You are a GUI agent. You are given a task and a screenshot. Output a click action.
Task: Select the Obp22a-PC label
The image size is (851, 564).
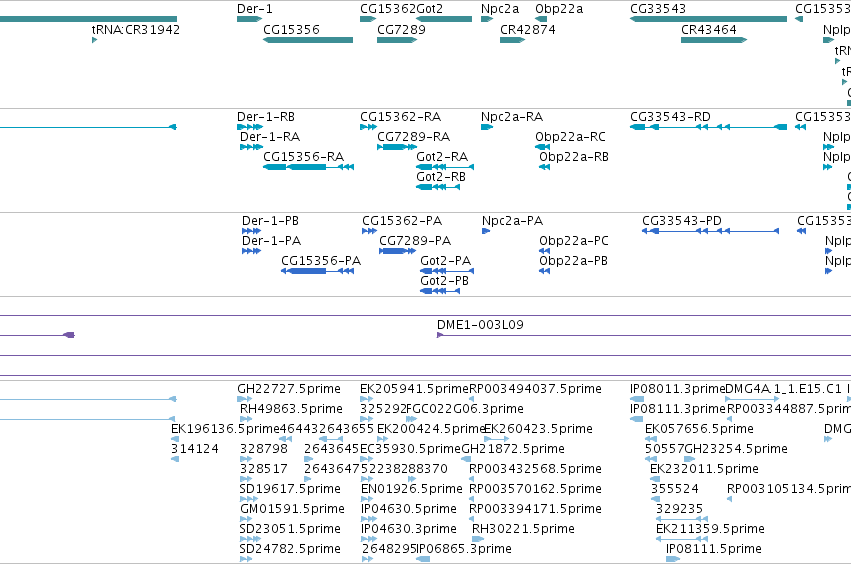point(574,241)
